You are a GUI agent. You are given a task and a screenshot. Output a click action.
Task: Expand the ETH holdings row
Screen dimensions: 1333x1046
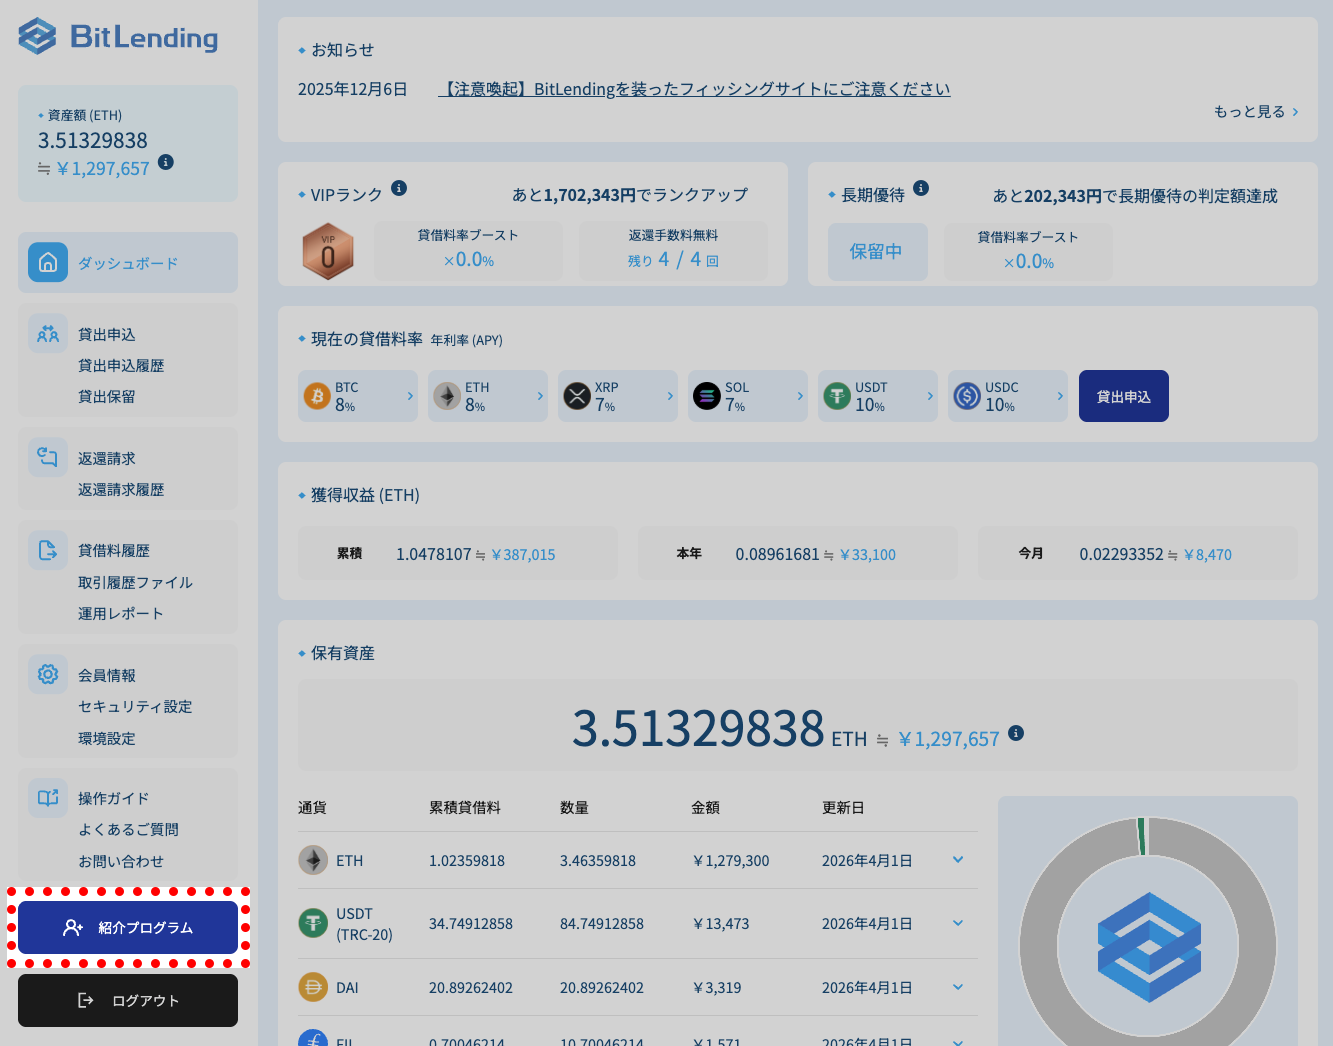pos(958,860)
